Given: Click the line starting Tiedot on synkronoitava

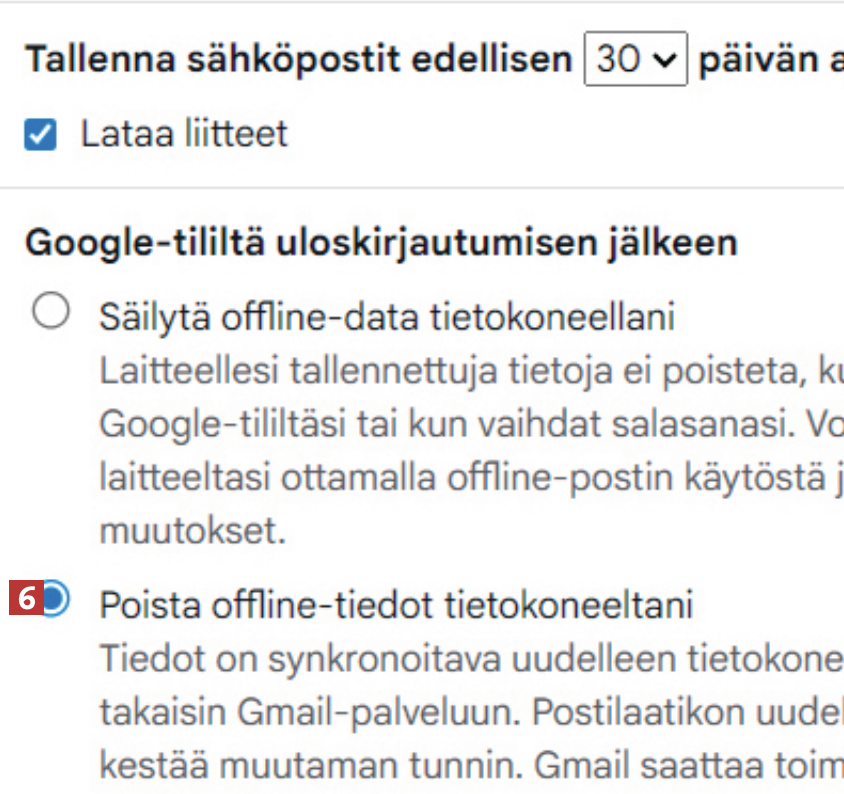Looking at the screenshot, I should point(470,660).
